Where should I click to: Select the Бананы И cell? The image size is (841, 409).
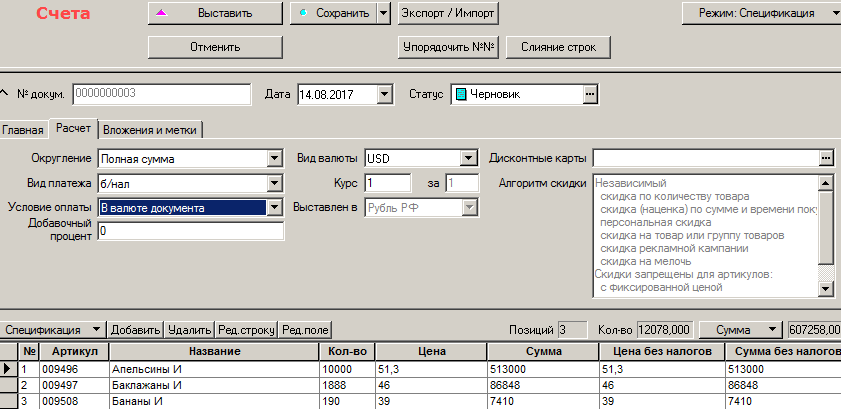coord(215,401)
